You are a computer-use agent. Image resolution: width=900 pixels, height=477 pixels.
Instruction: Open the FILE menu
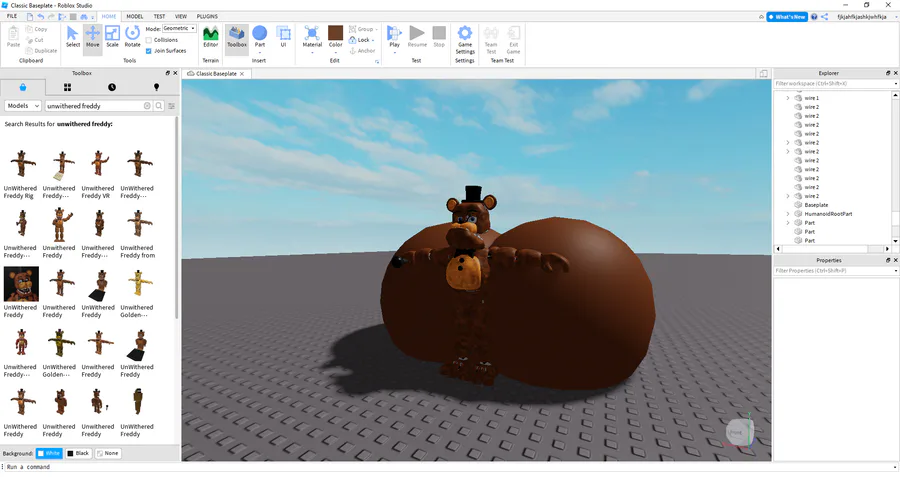pyautogui.click(x=11, y=17)
